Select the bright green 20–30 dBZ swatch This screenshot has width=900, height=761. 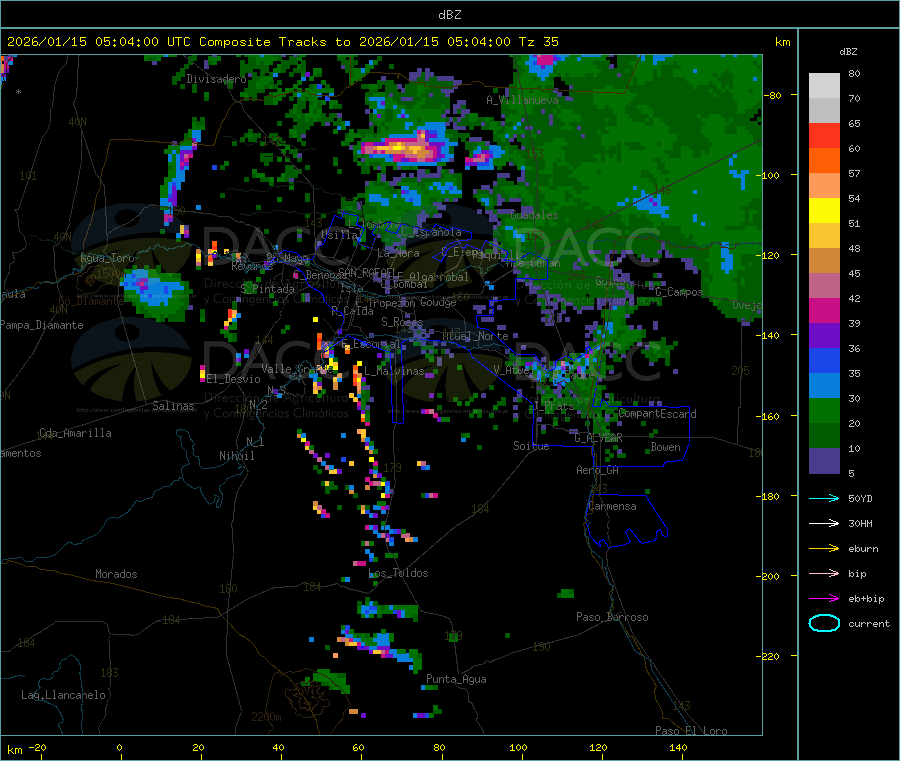click(824, 411)
